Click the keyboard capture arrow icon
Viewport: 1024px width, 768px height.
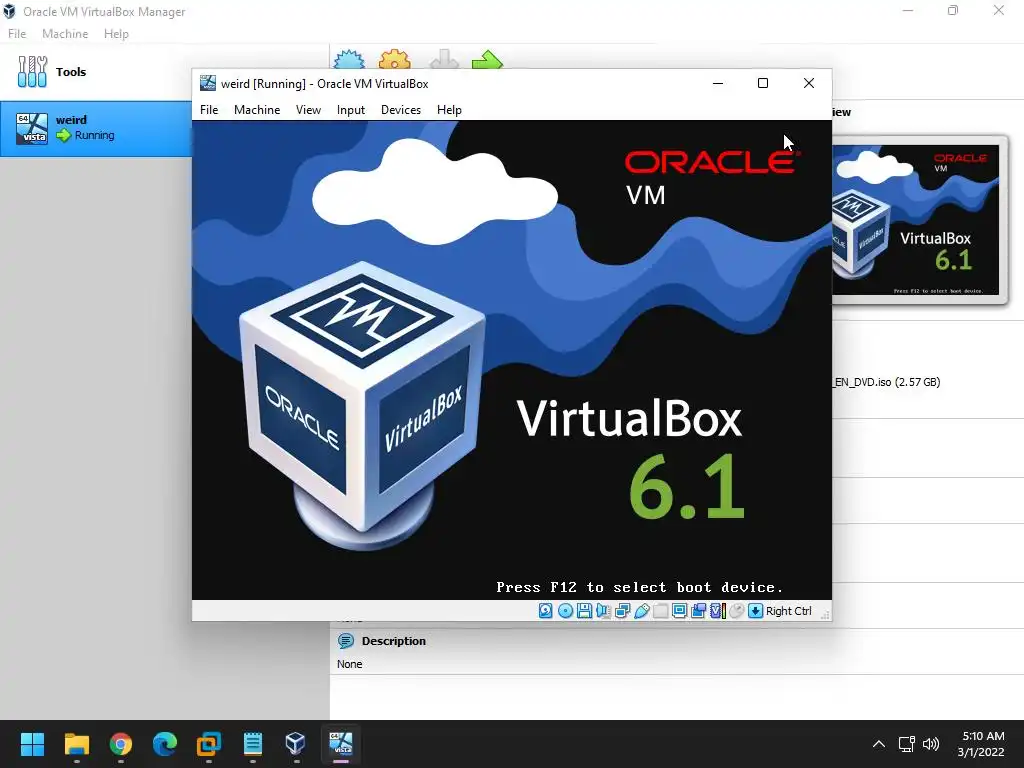pyautogui.click(x=756, y=611)
